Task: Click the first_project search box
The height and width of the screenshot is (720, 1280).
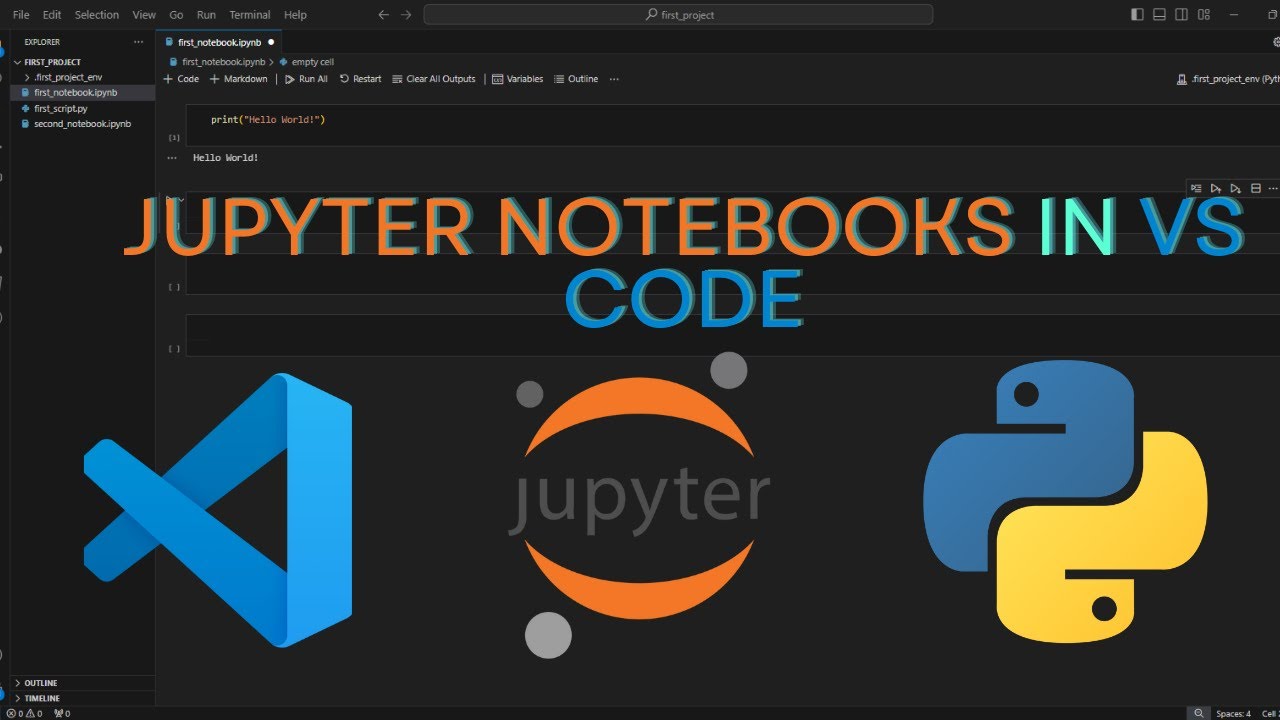Action: [678, 15]
